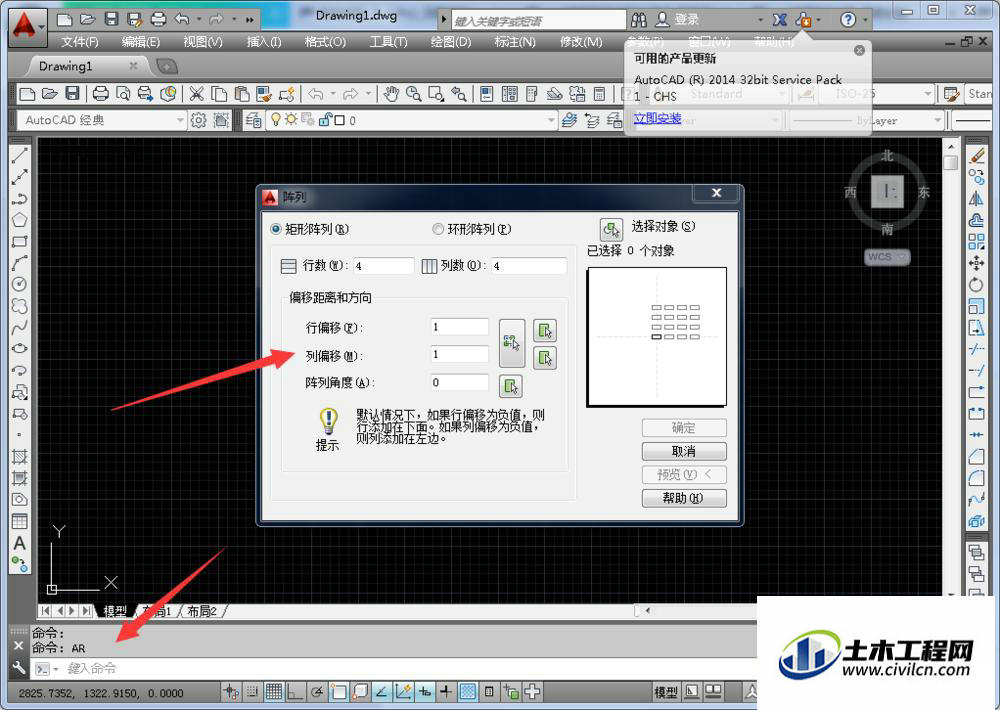Open the Table tool

[20, 521]
